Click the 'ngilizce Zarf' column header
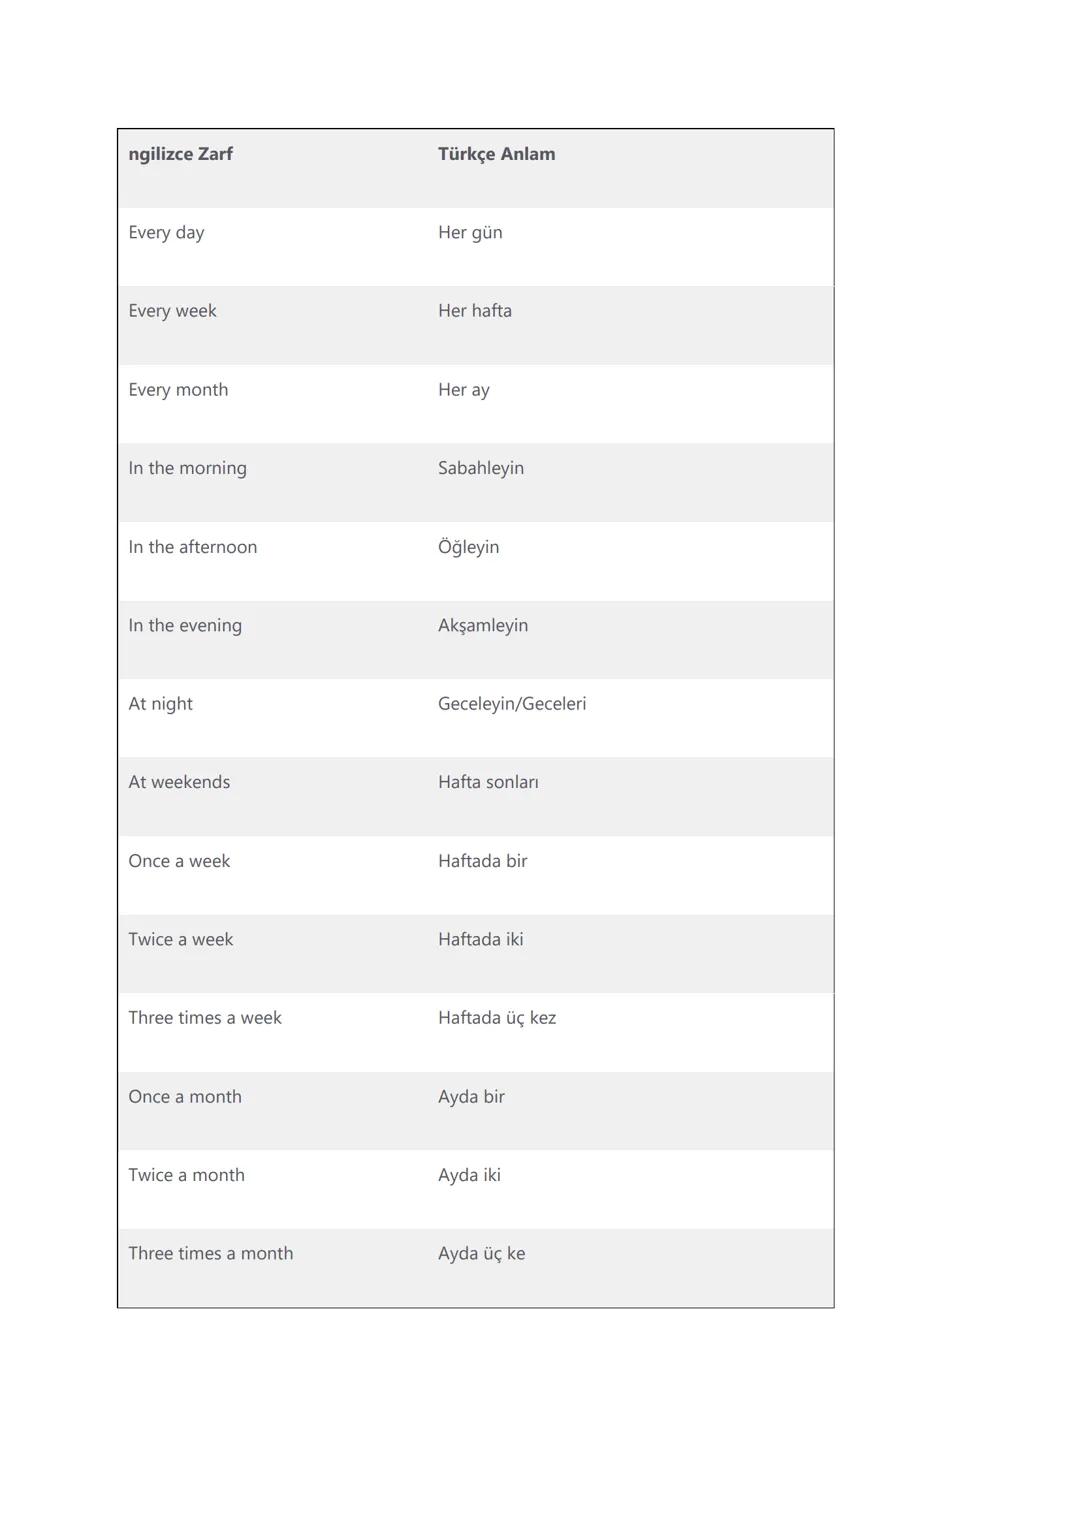This screenshot has width=1080, height=1527. 180,154
